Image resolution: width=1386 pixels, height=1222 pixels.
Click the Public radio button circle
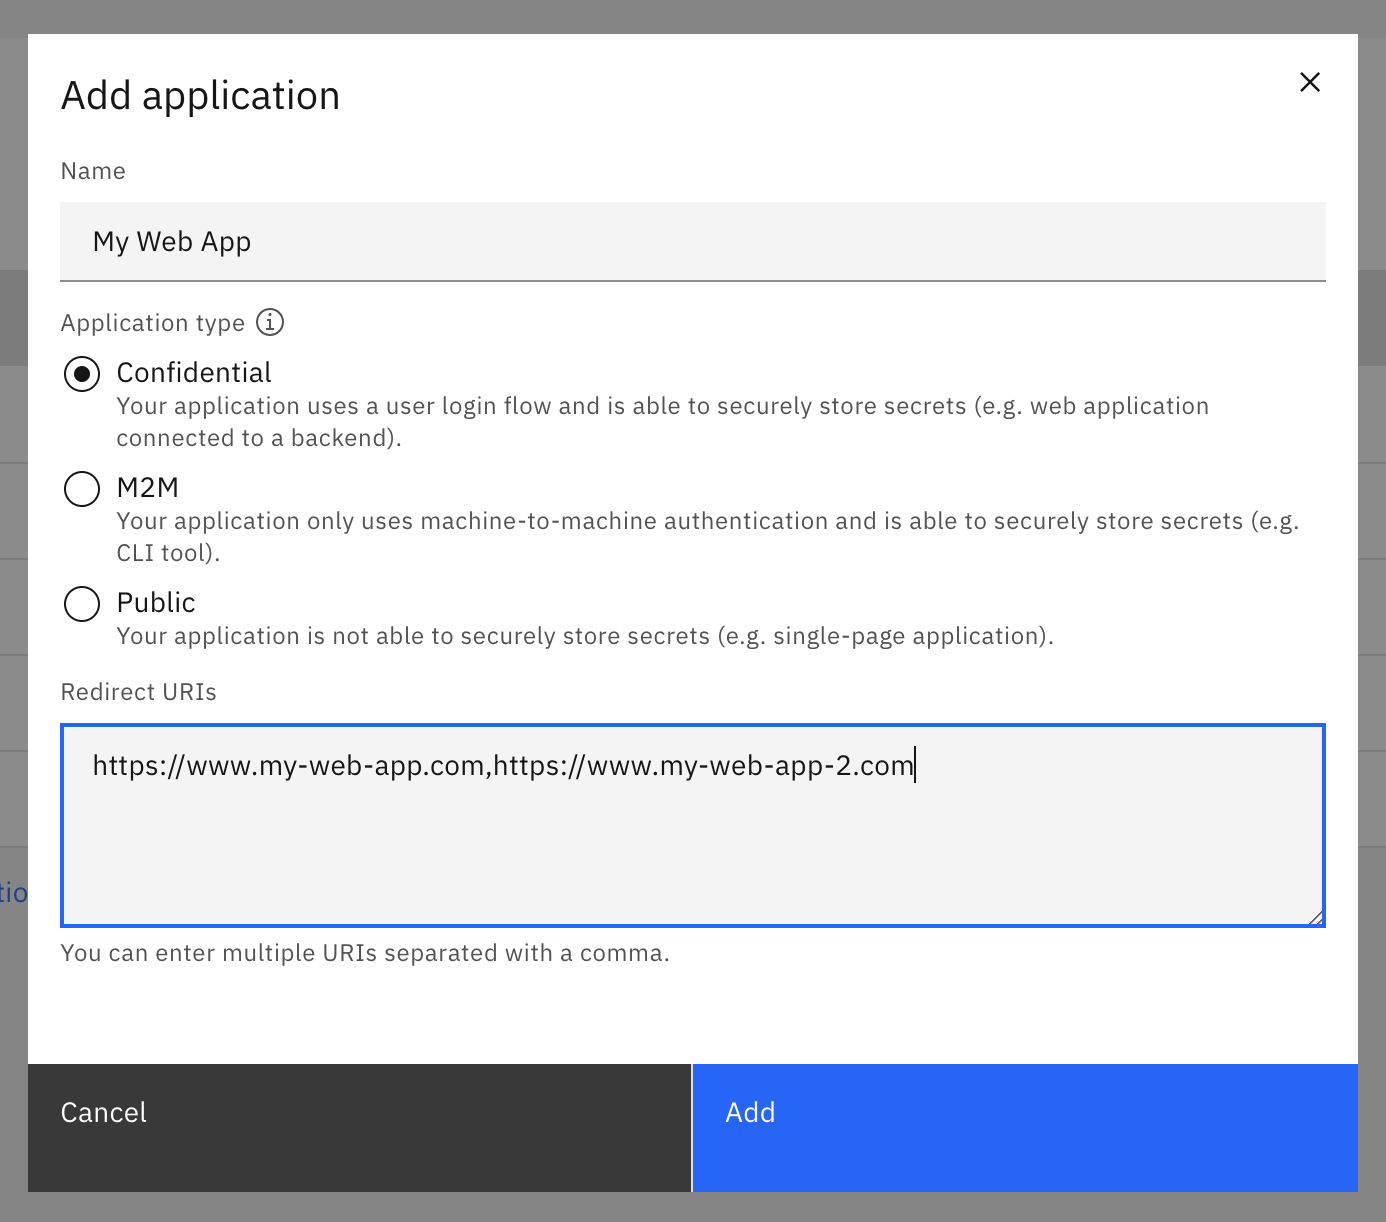point(82,604)
